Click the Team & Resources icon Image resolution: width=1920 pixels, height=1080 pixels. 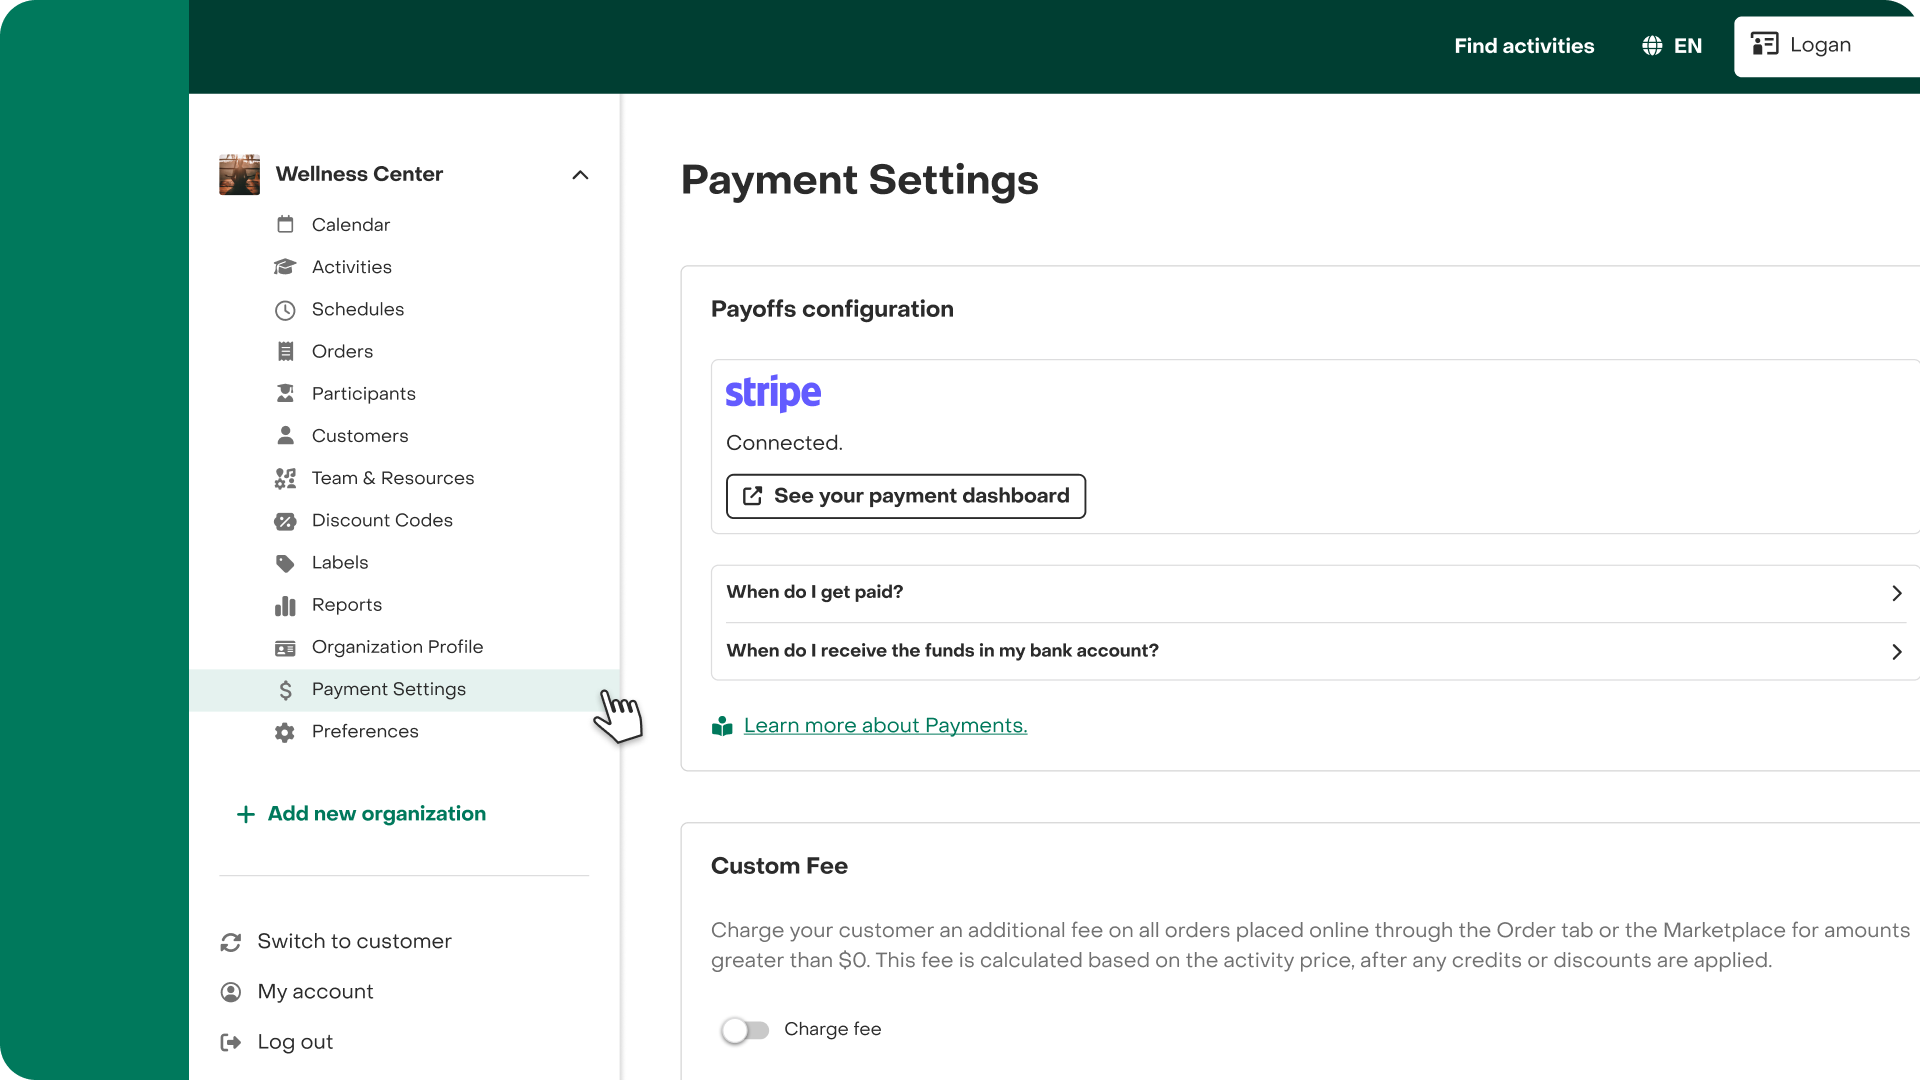(x=285, y=479)
